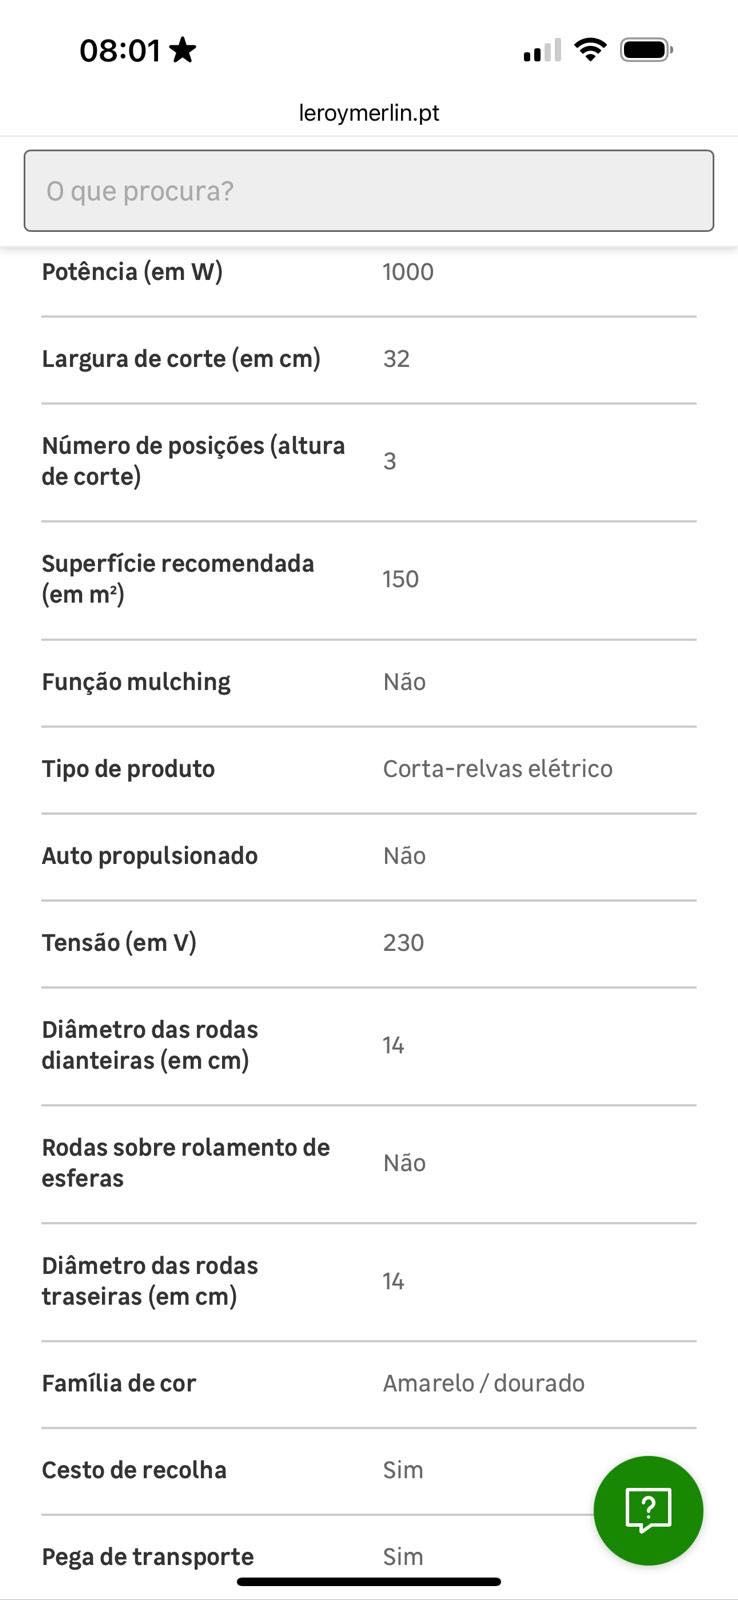Tap the cellular signal bars icon
The image size is (738, 1600).
[541, 50]
